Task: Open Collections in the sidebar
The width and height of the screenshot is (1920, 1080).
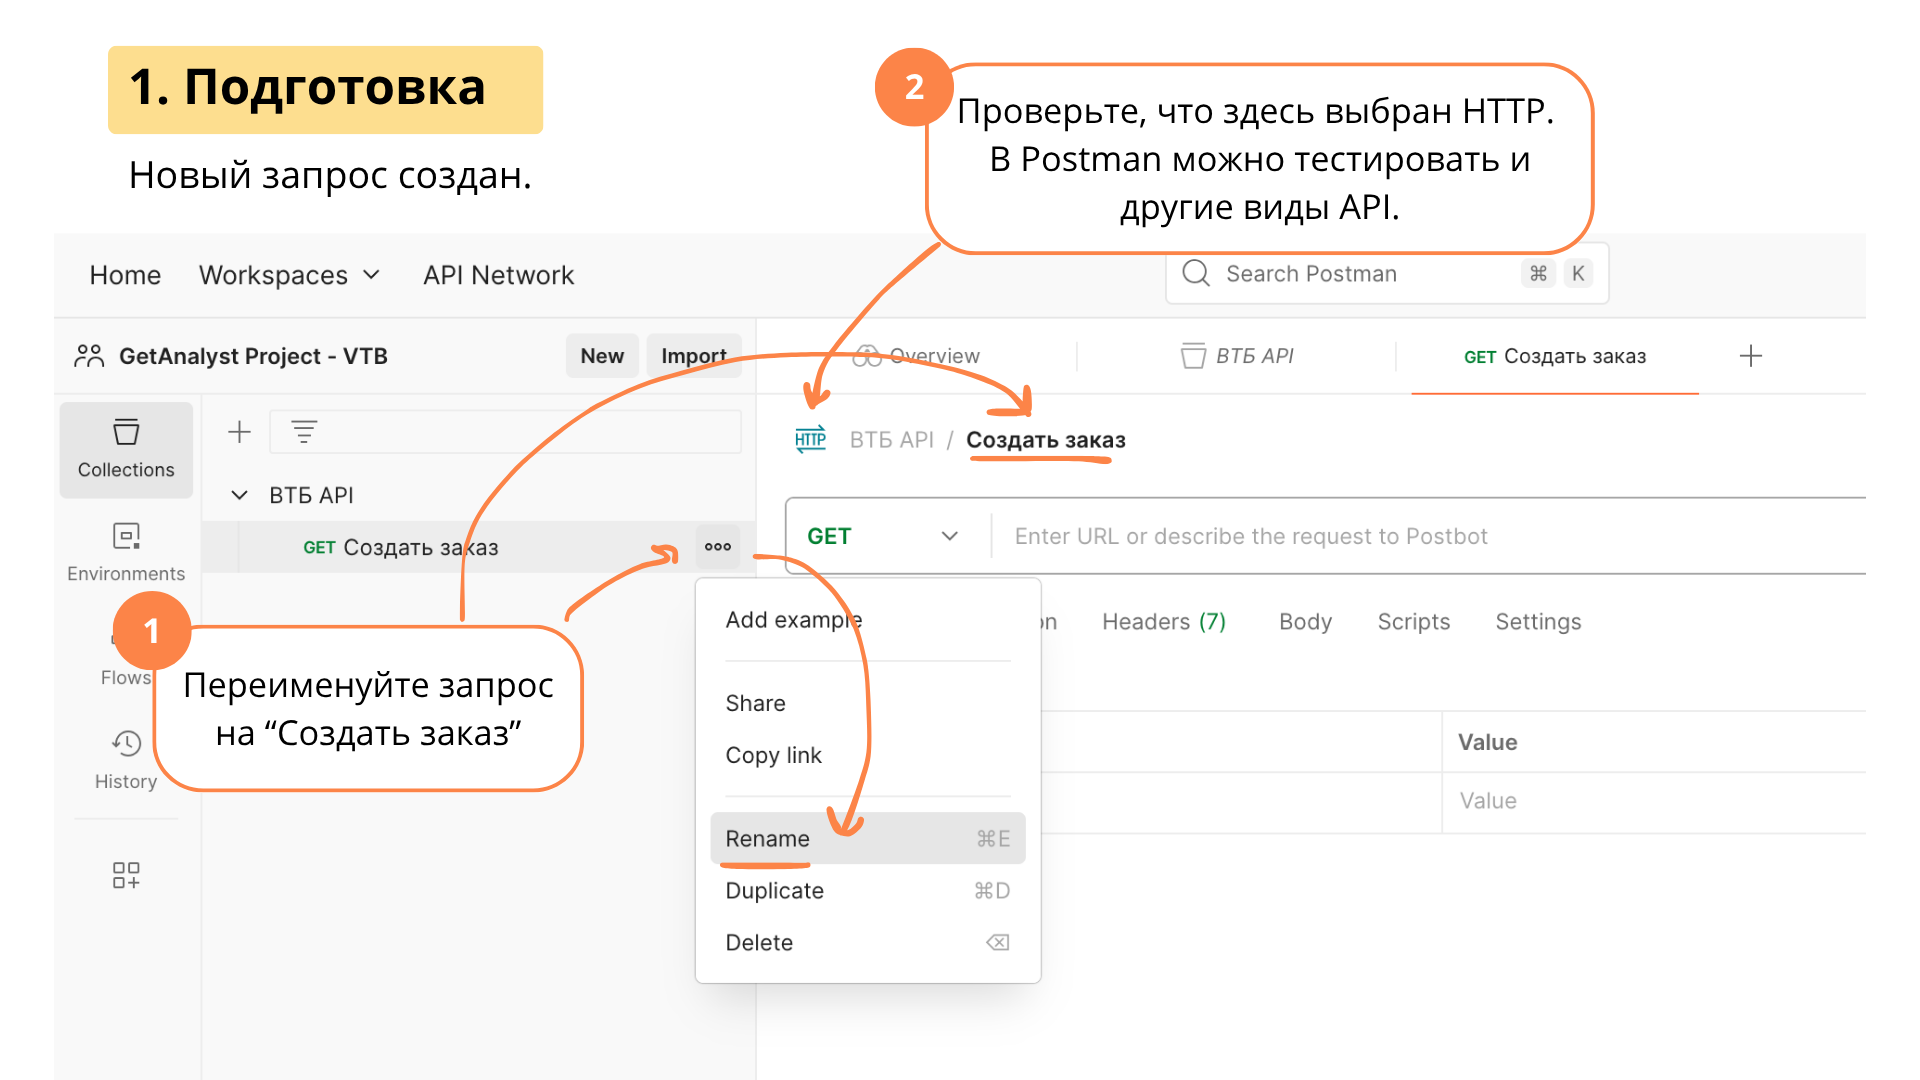Action: (126, 449)
